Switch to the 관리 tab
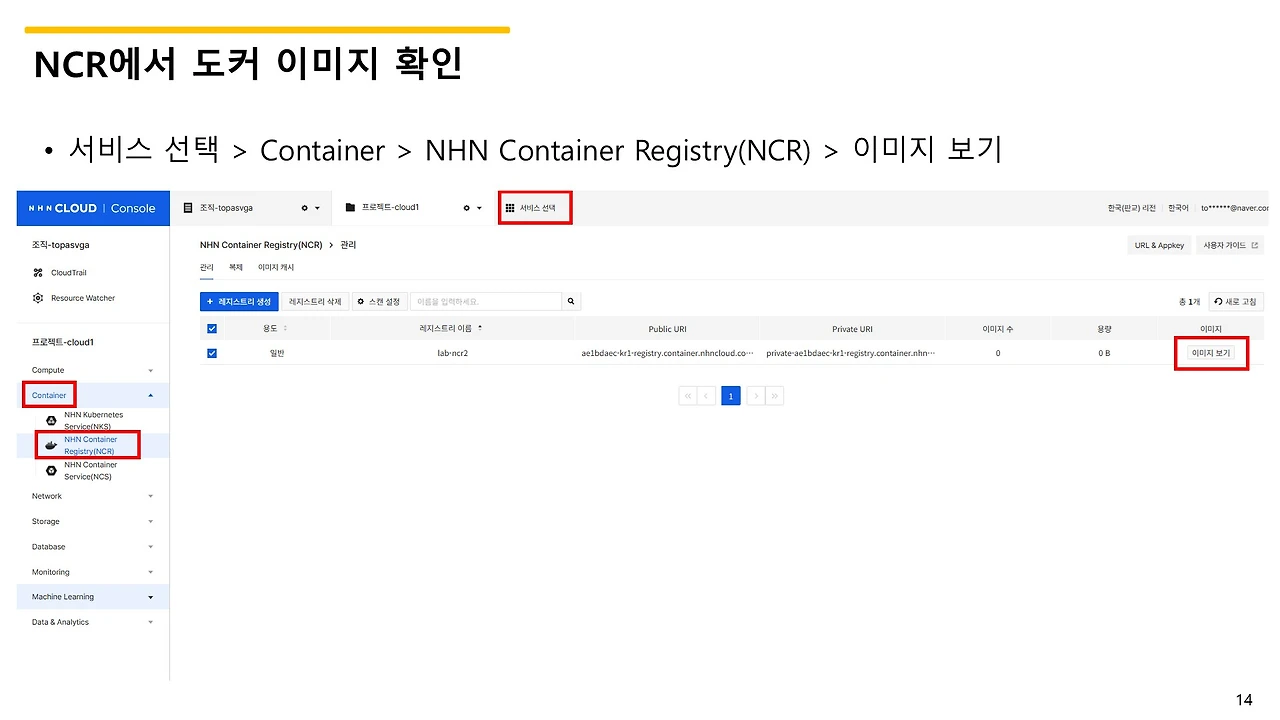The width and height of the screenshot is (1280, 720). point(207,268)
